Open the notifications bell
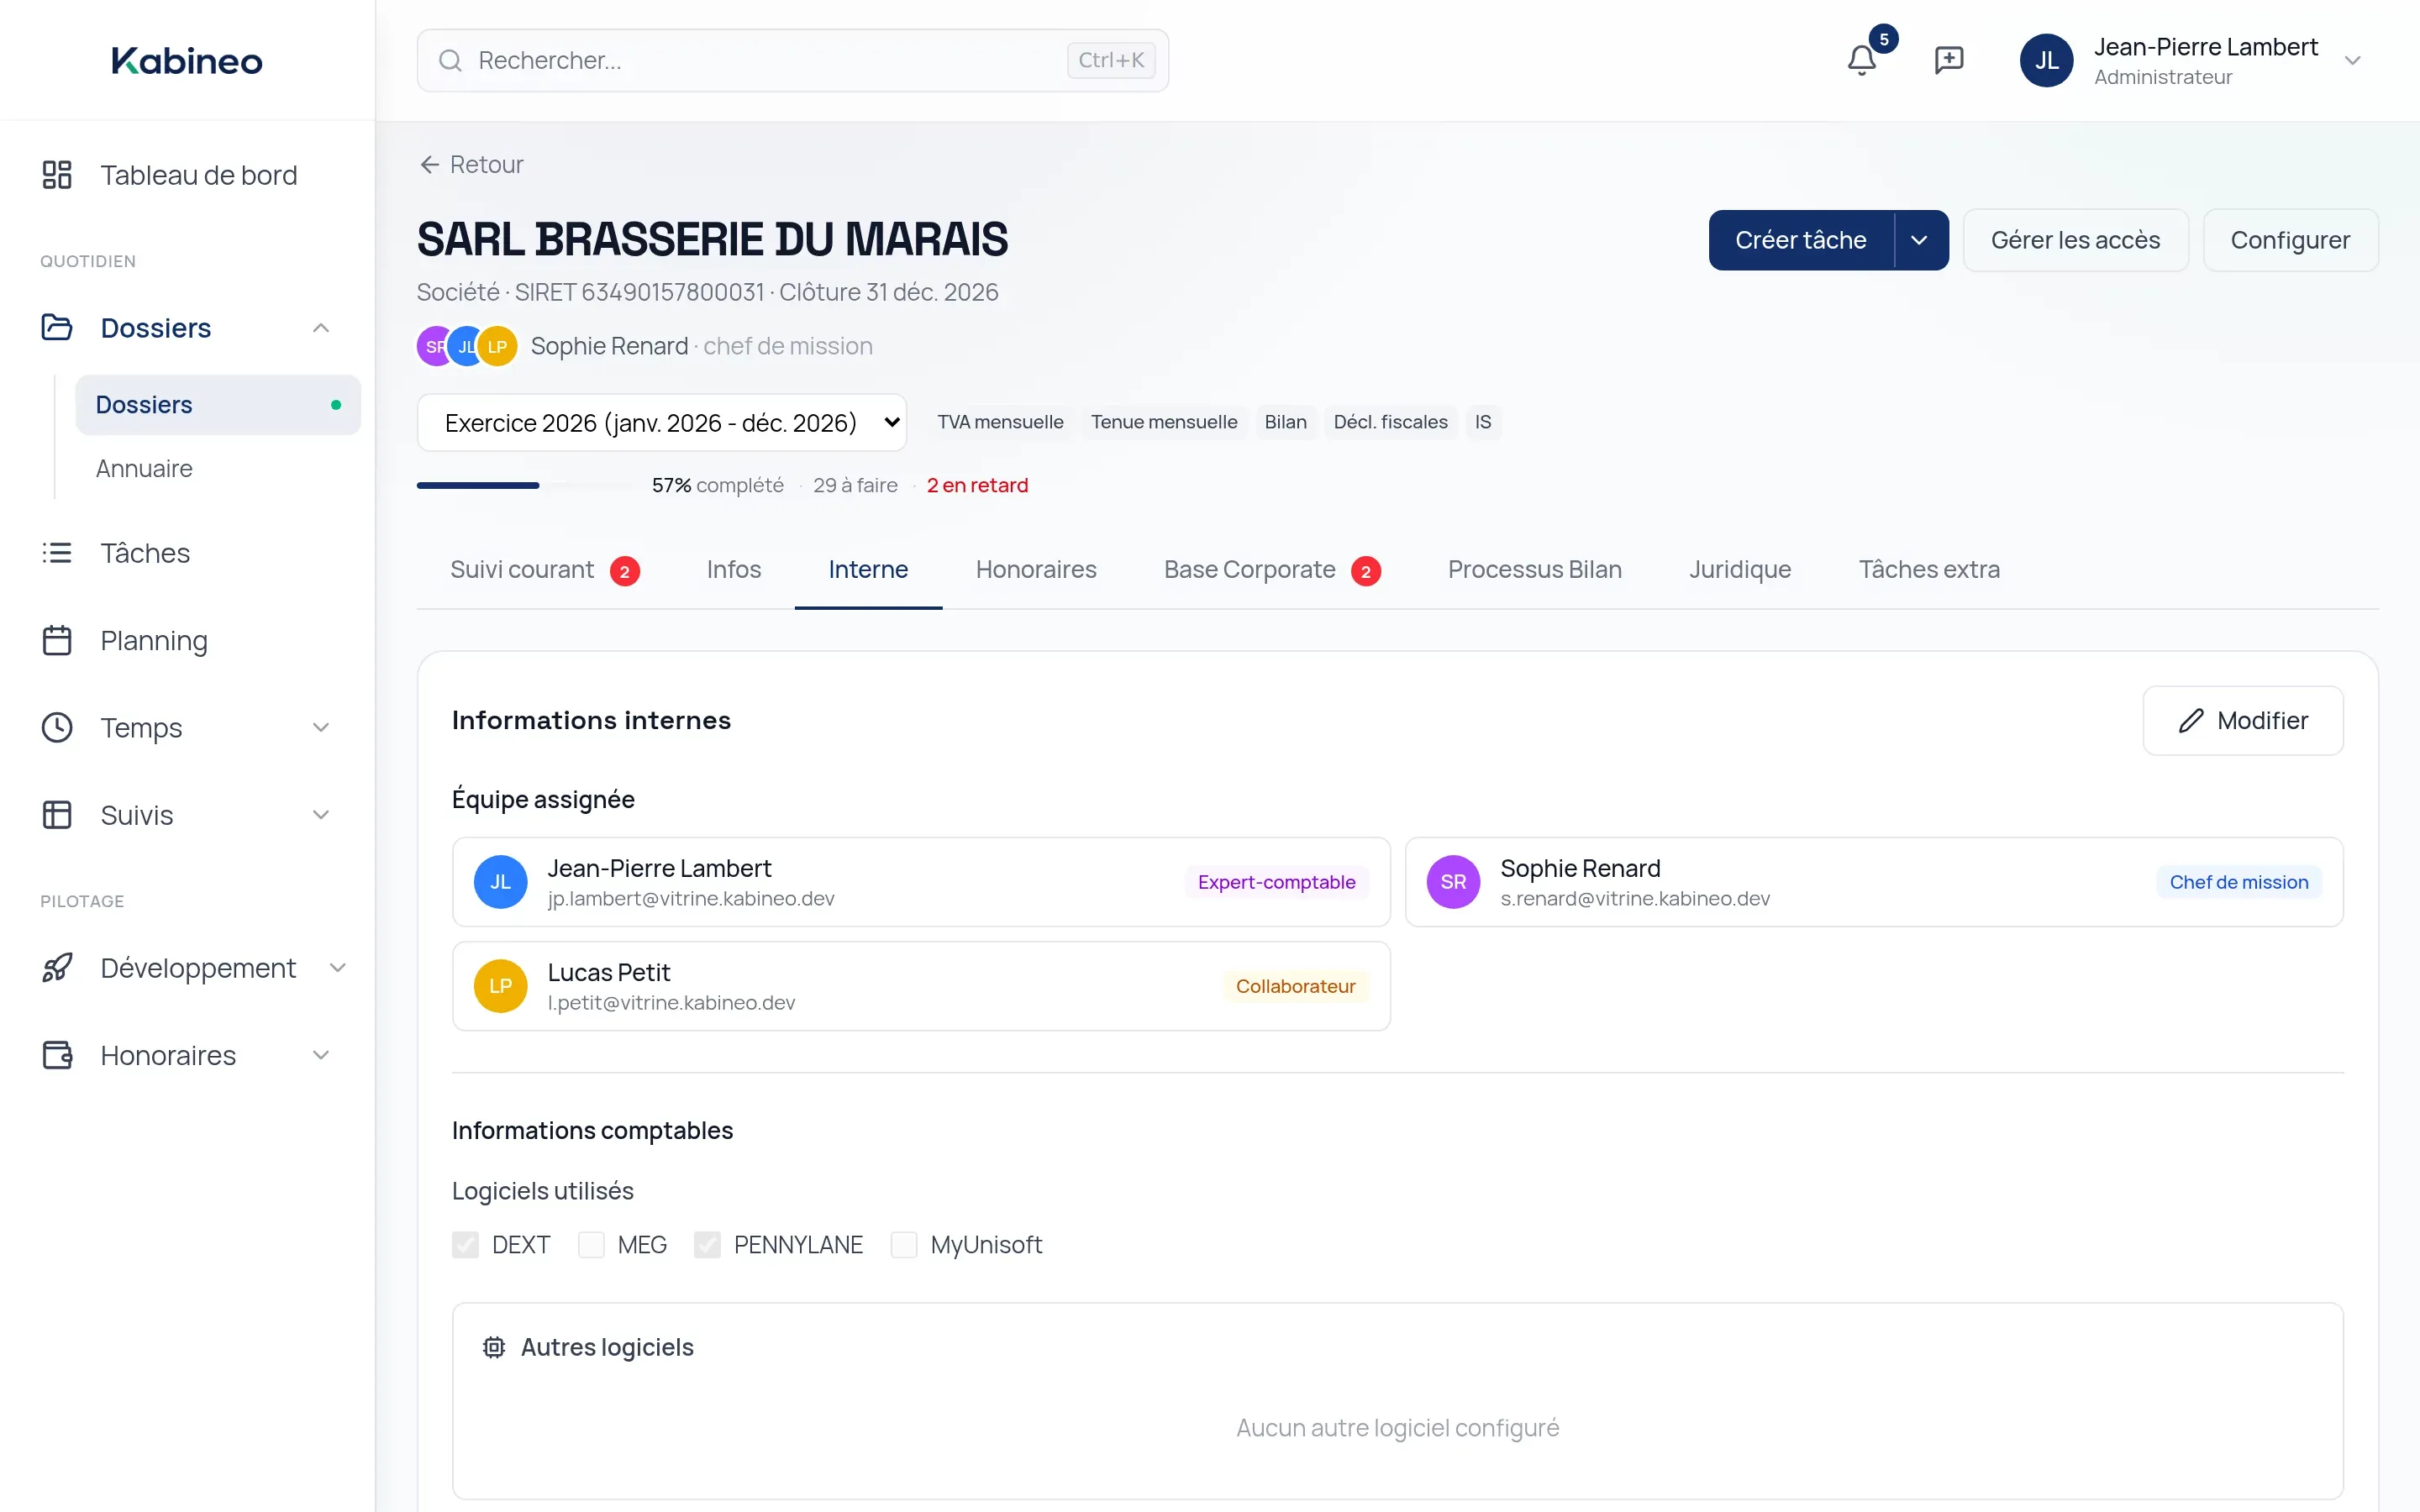Viewport: 2420px width, 1512px height. 1861,61
